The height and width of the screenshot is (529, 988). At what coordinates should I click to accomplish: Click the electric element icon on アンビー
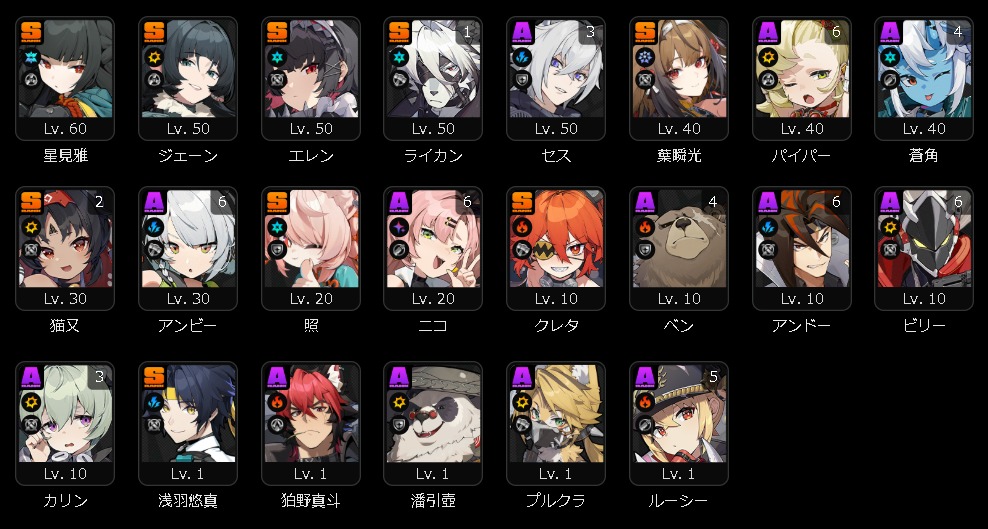click(154, 227)
